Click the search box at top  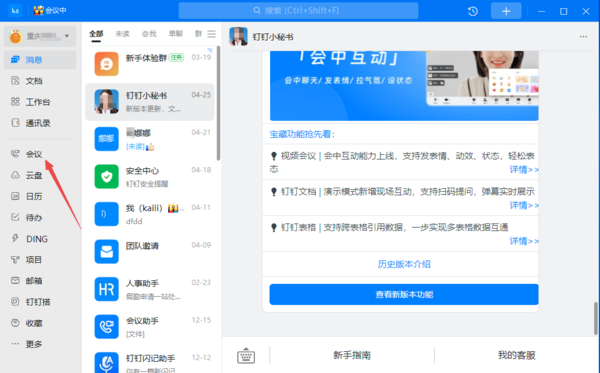click(x=298, y=11)
